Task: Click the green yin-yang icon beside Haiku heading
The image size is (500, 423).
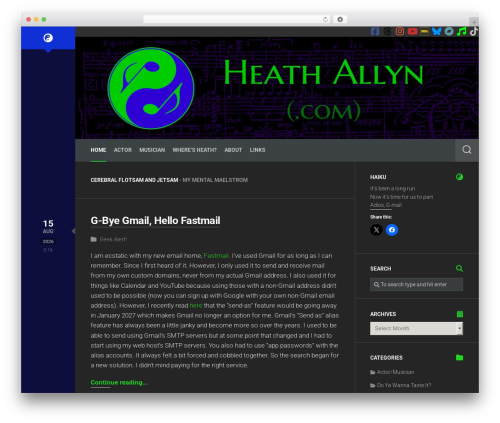Action: click(459, 177)
